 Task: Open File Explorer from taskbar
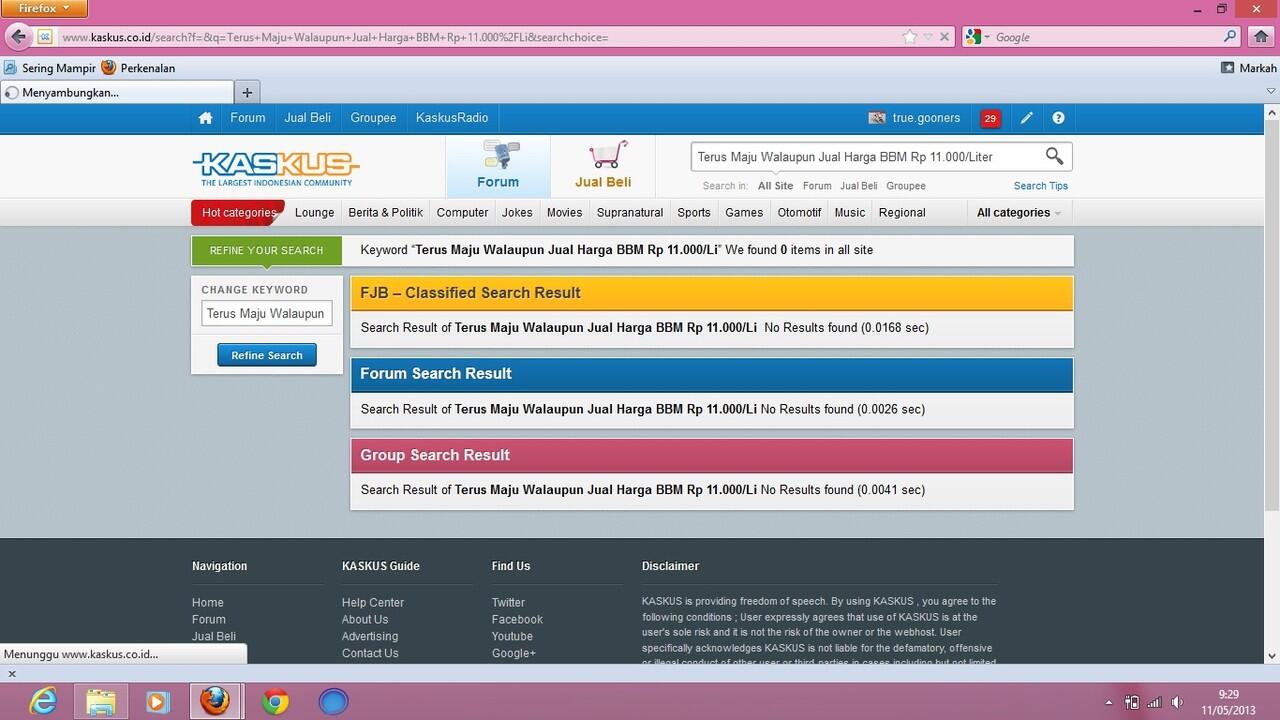[x=100, y=701]
